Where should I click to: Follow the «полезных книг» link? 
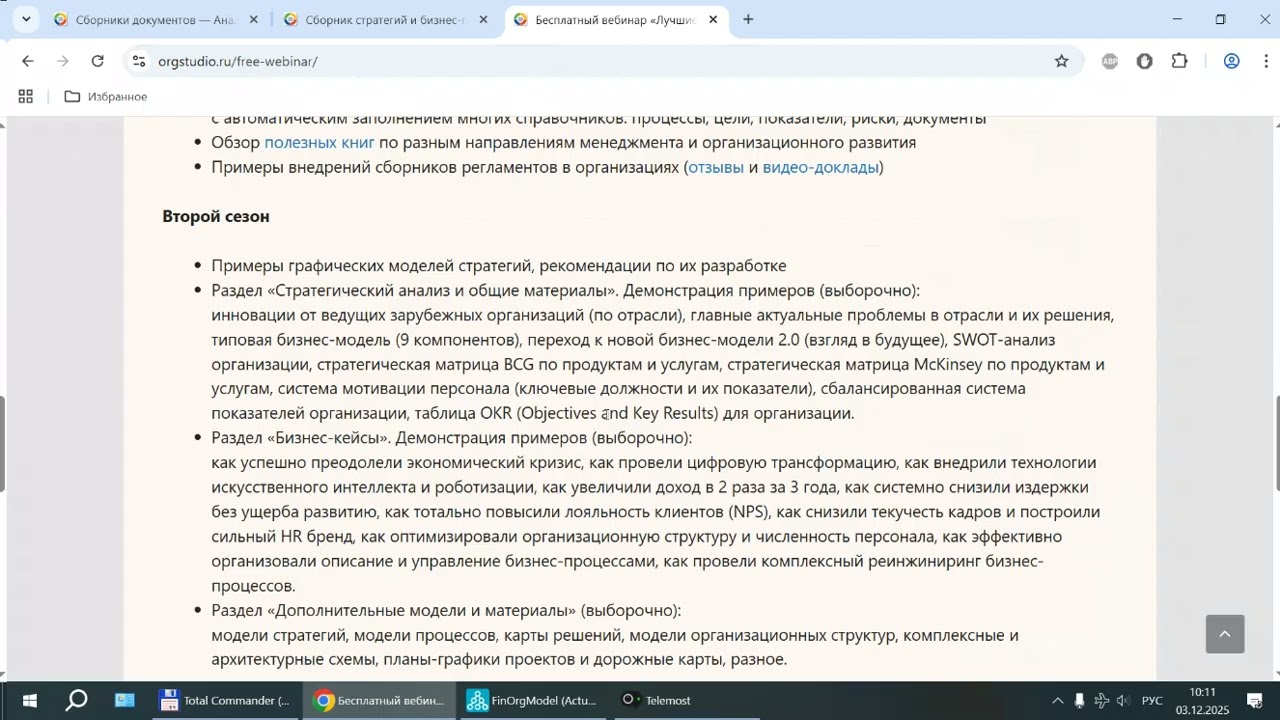319,142
